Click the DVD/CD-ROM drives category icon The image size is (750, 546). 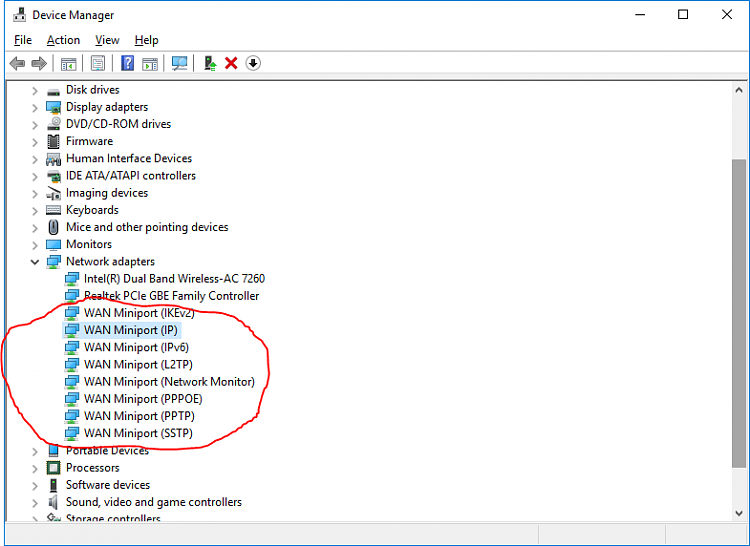click(54, 124)
